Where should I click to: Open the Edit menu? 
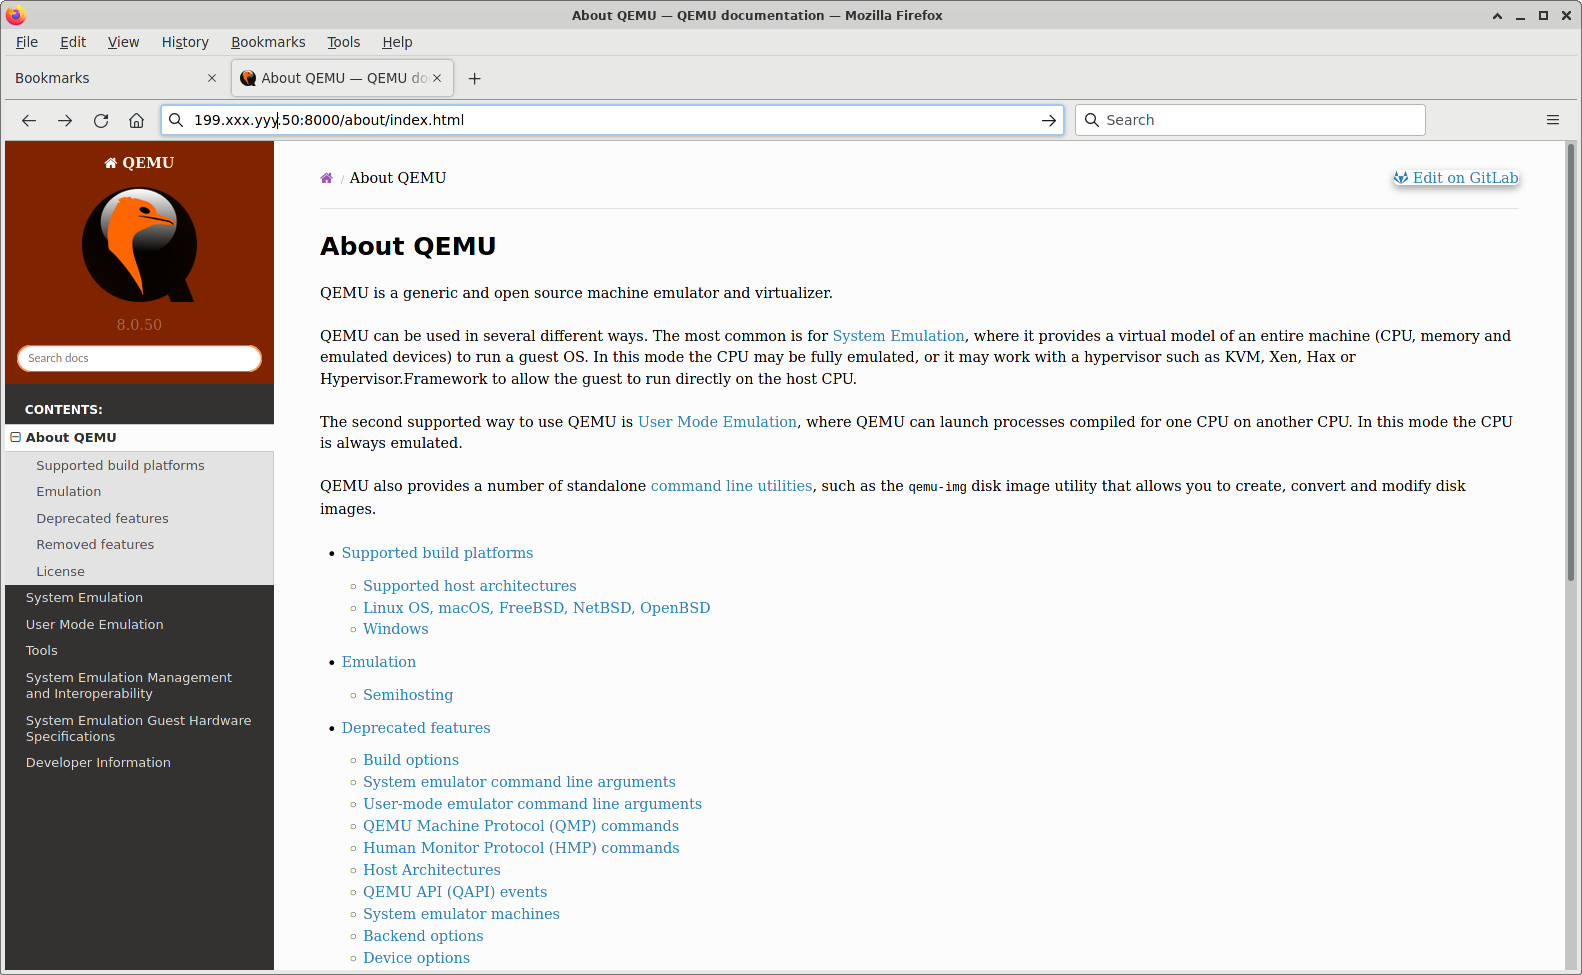click(73, 42)
